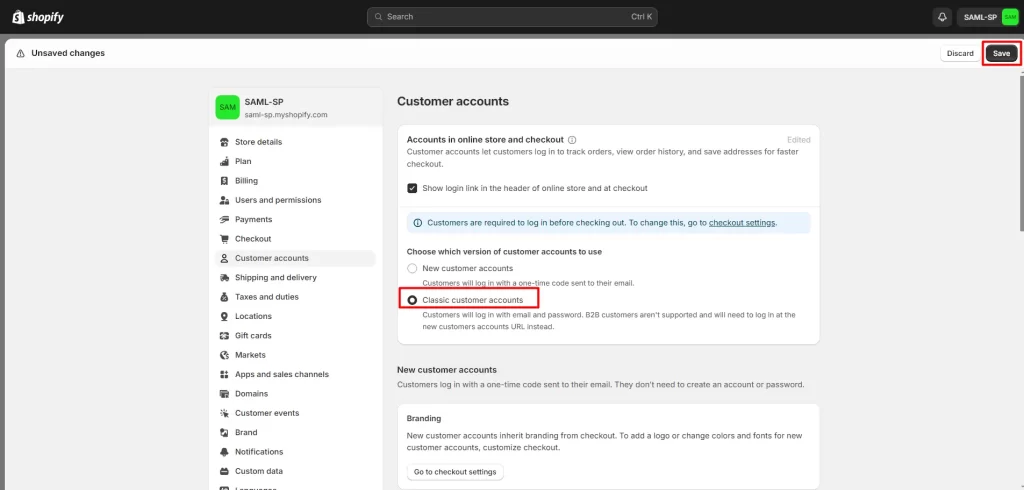1024x490 pixels.
Task: Open Apps and sales channels settings
Action: [x=281, y=374]
